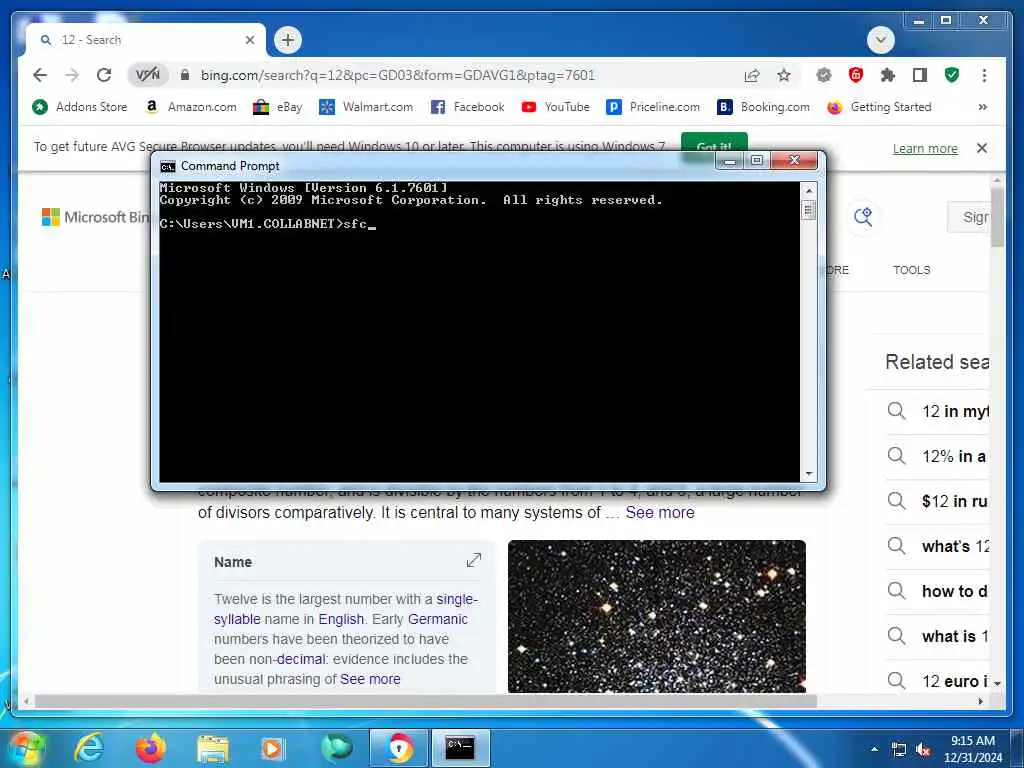Open the 'English' link in Name card

341,619
